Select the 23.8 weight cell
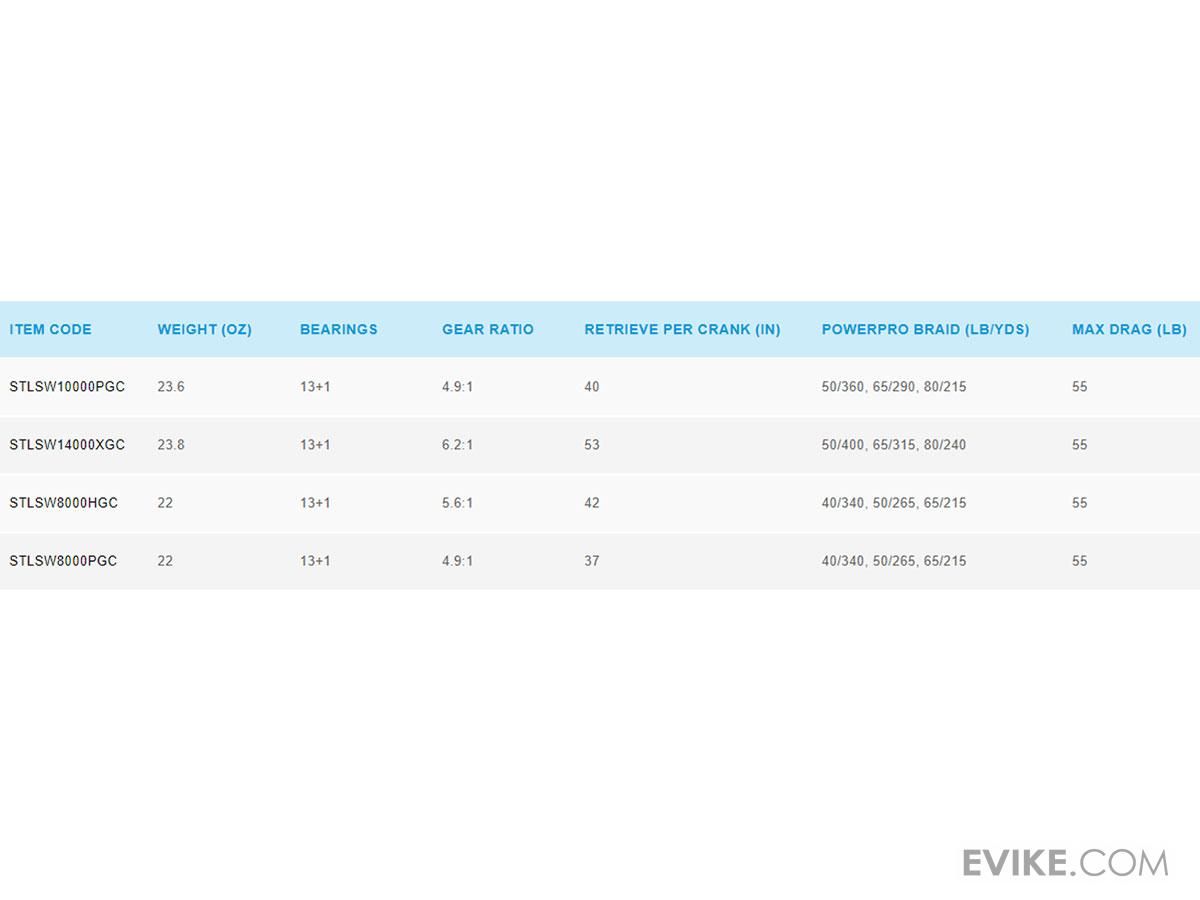The height and width of the screenshot is (900, 1200). click(171, 444)
